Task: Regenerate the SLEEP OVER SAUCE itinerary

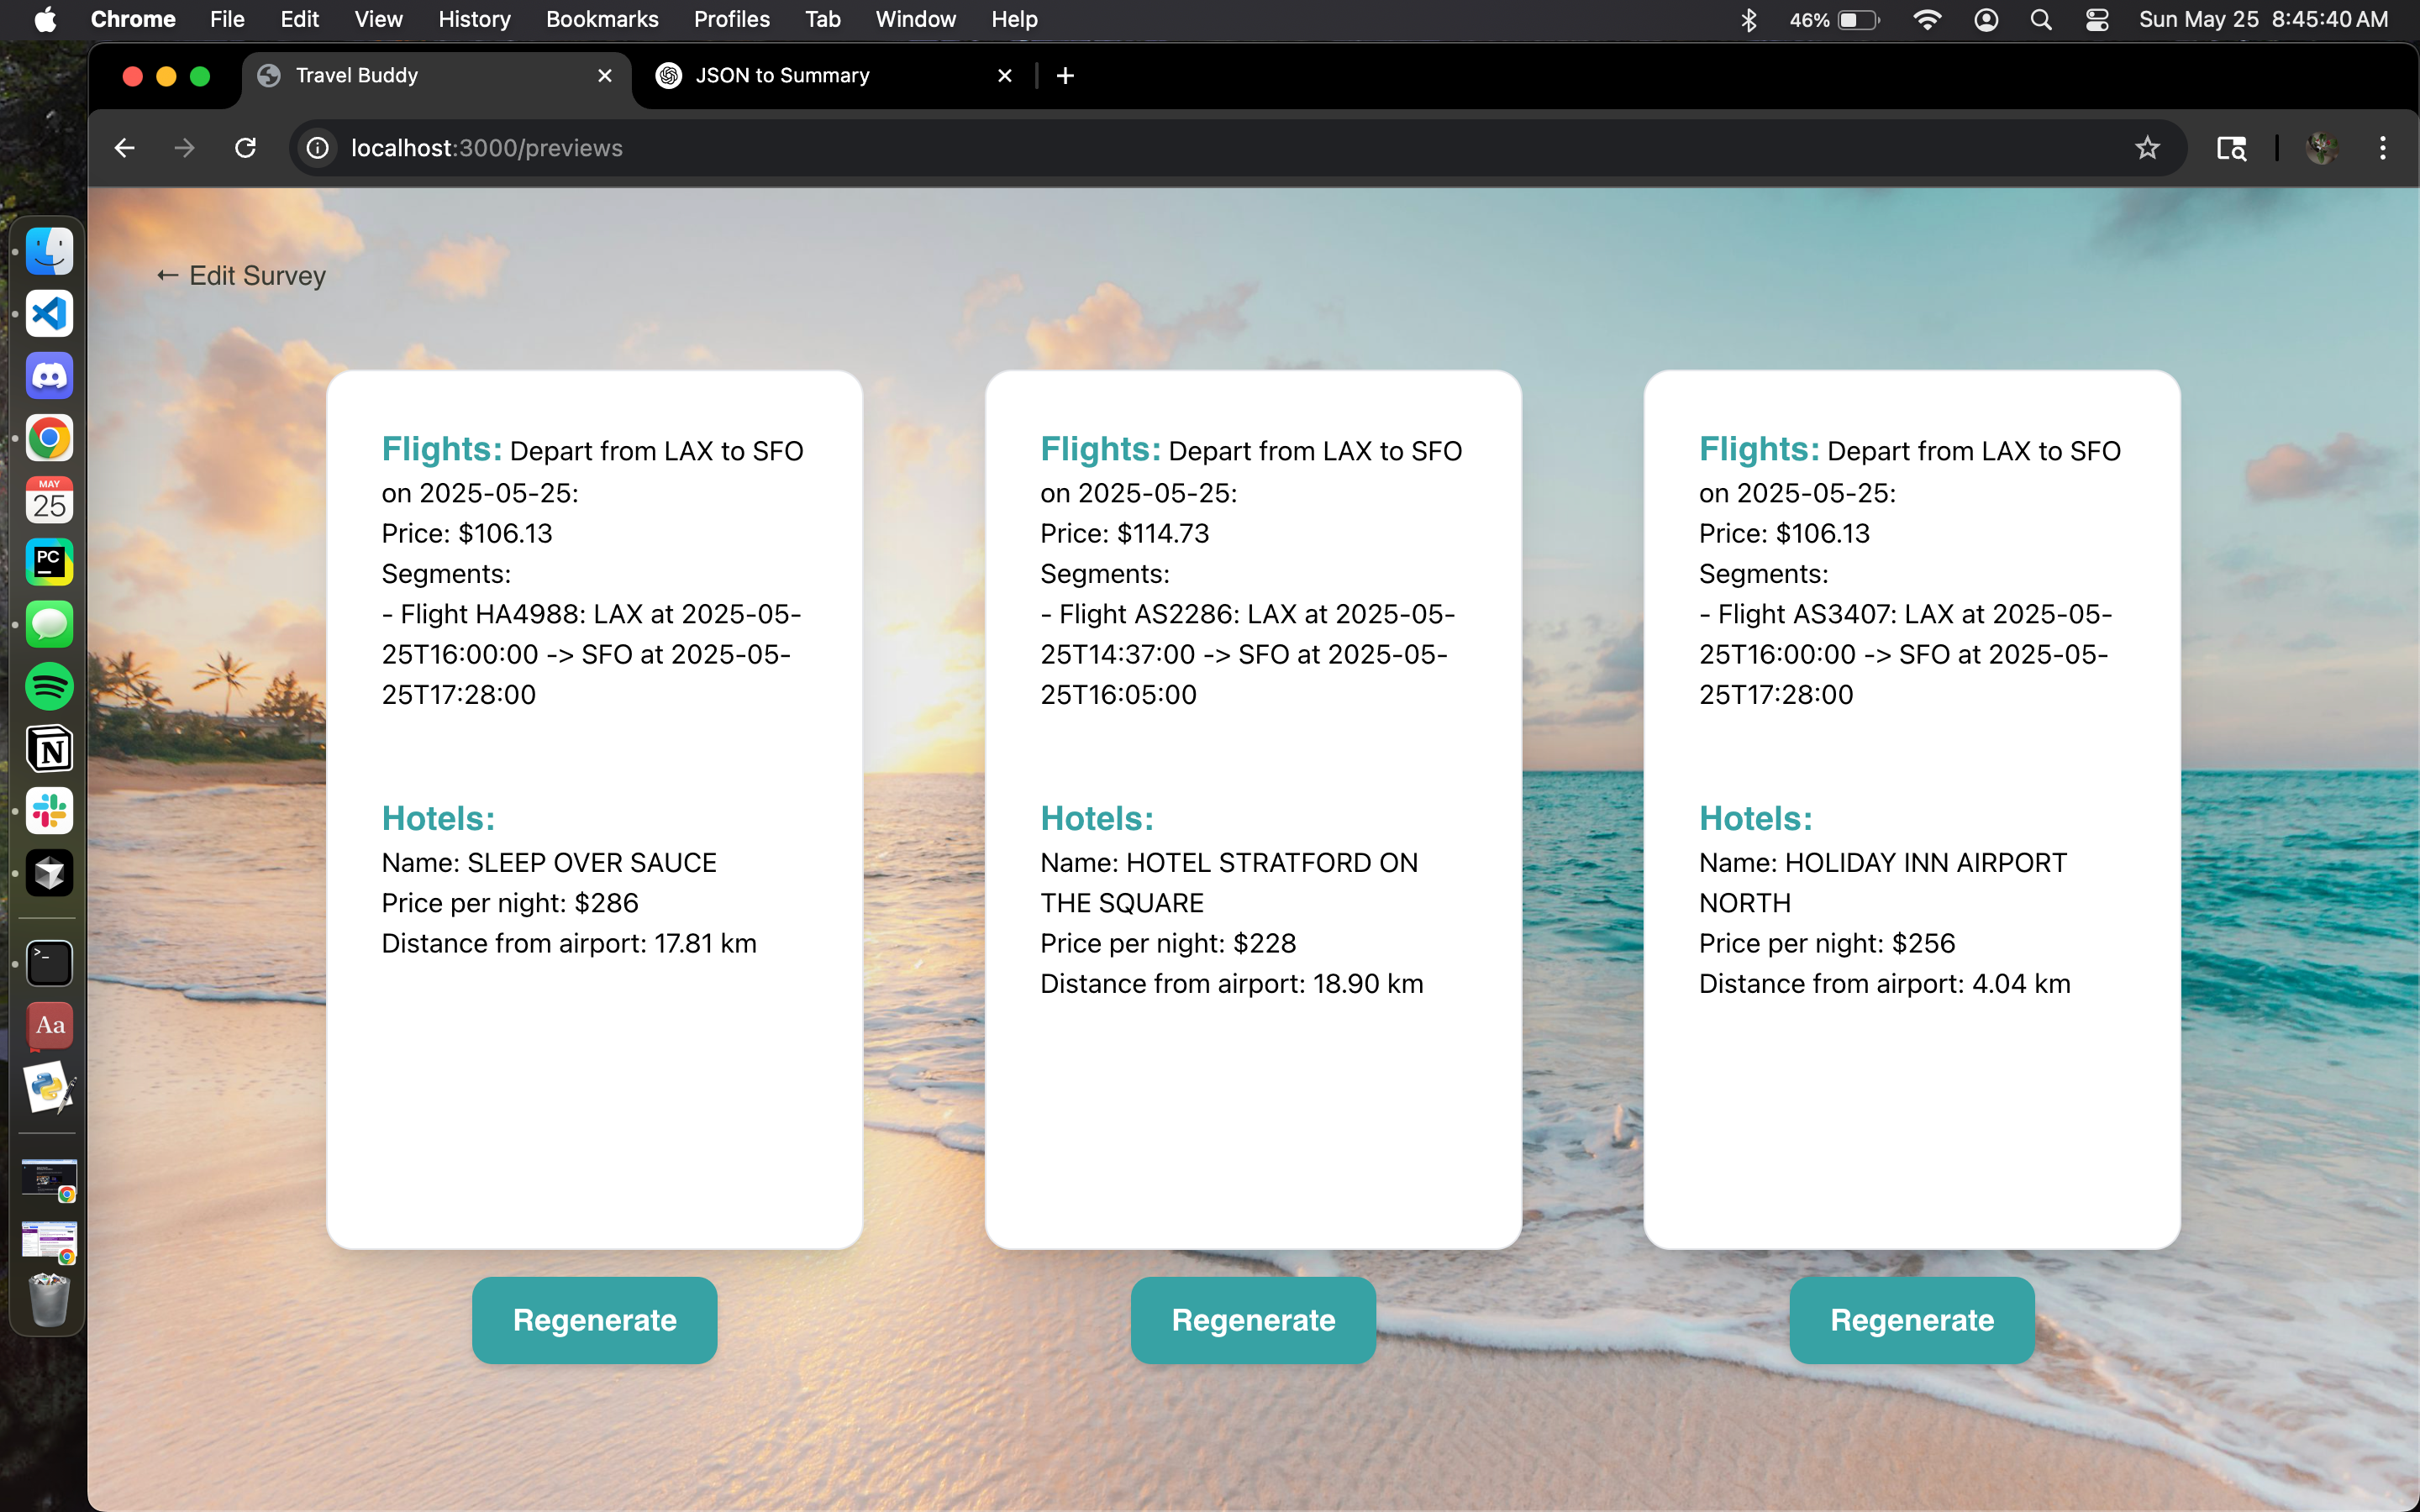Action: coord(594,1320)
